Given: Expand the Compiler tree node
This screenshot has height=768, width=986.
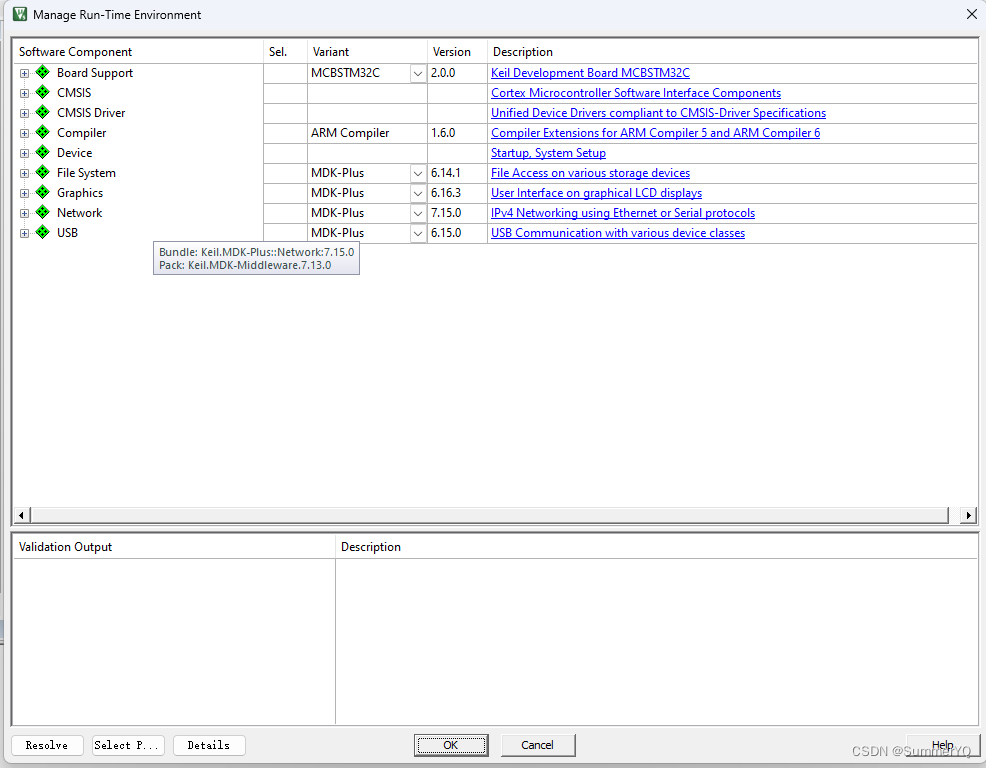Looking at the screenshot, I should tap(24, 133).
